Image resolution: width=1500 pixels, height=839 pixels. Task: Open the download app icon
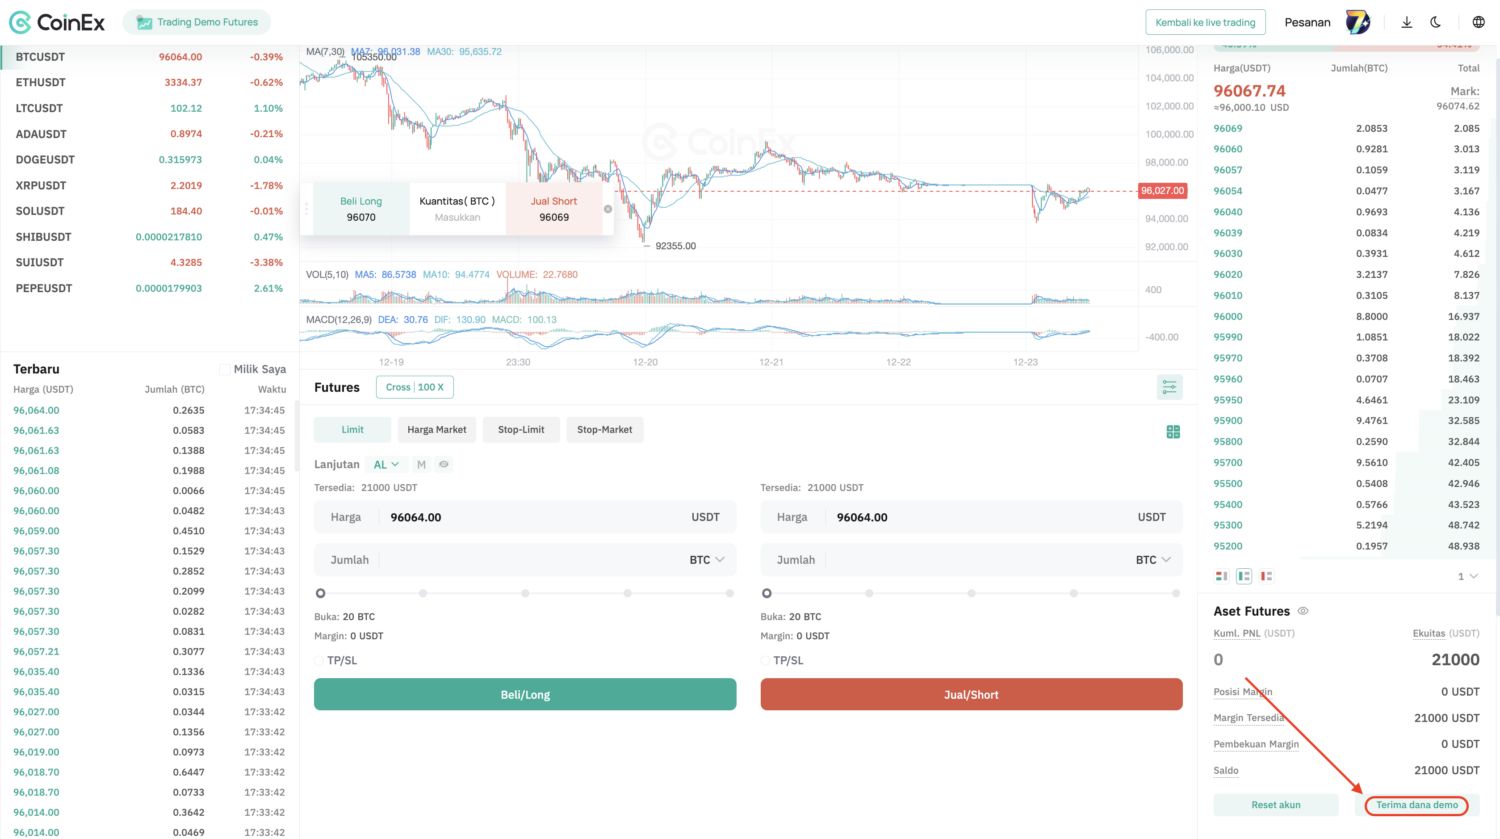pos(1406,22)
